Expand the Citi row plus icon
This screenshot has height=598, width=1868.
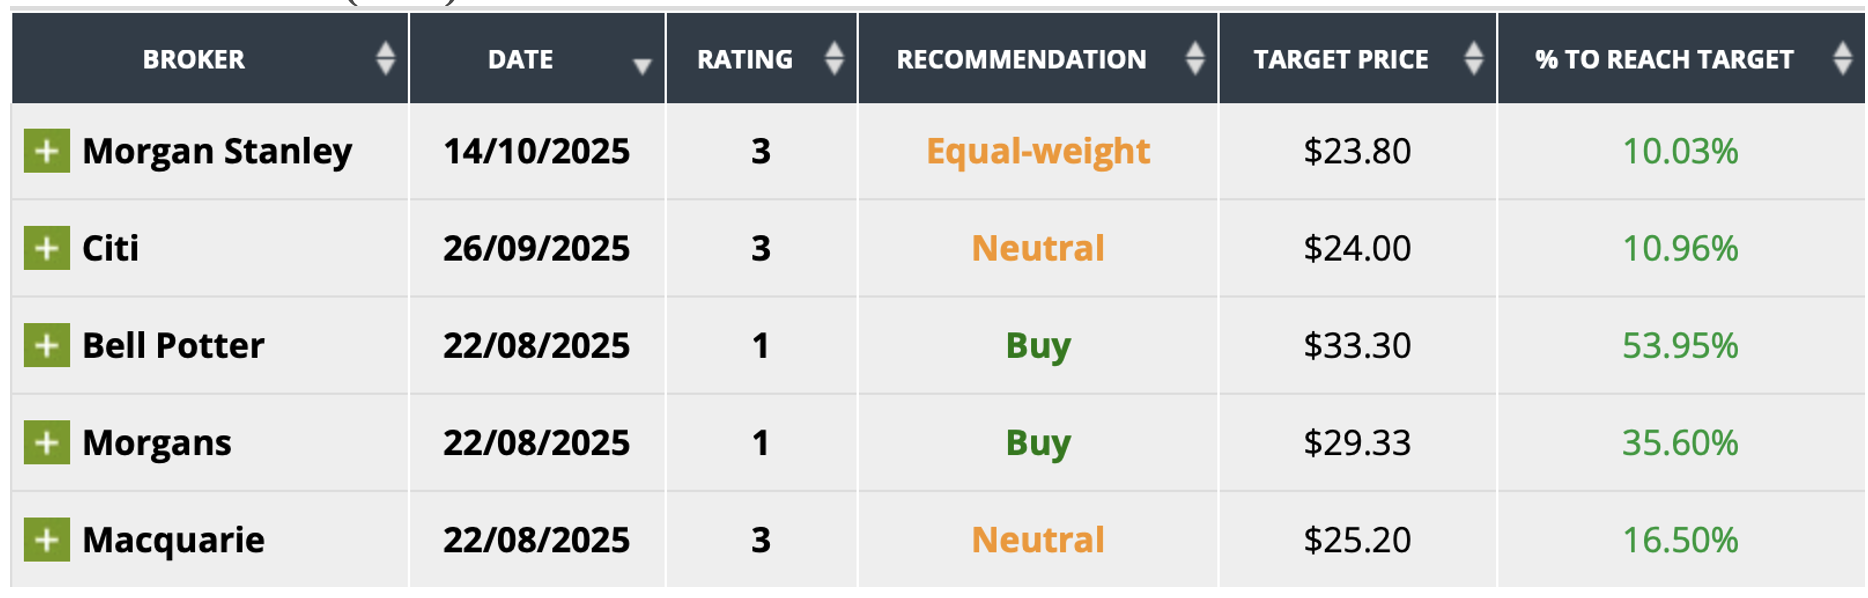(46, 248)
